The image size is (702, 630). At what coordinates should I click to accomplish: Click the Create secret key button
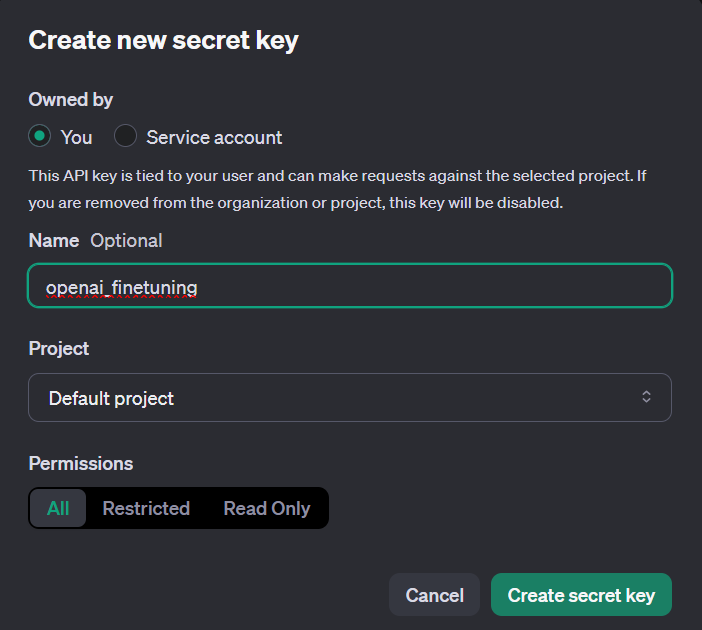pyautogui.click(x=581, y=595)
